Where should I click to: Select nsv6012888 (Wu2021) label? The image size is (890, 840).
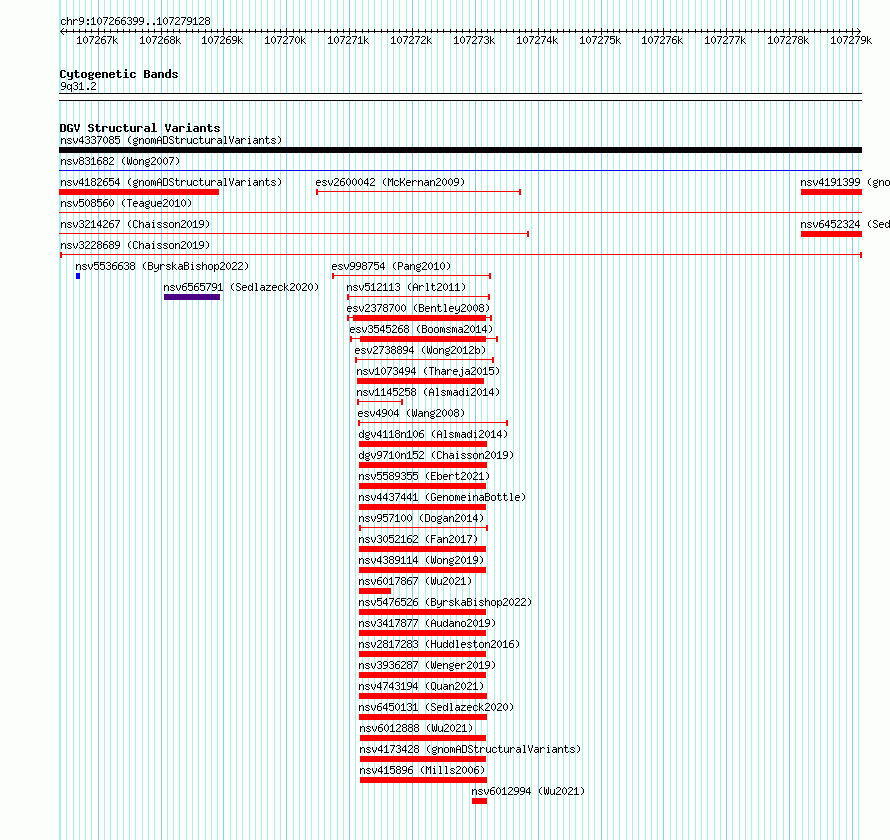(x=416, y=728)
